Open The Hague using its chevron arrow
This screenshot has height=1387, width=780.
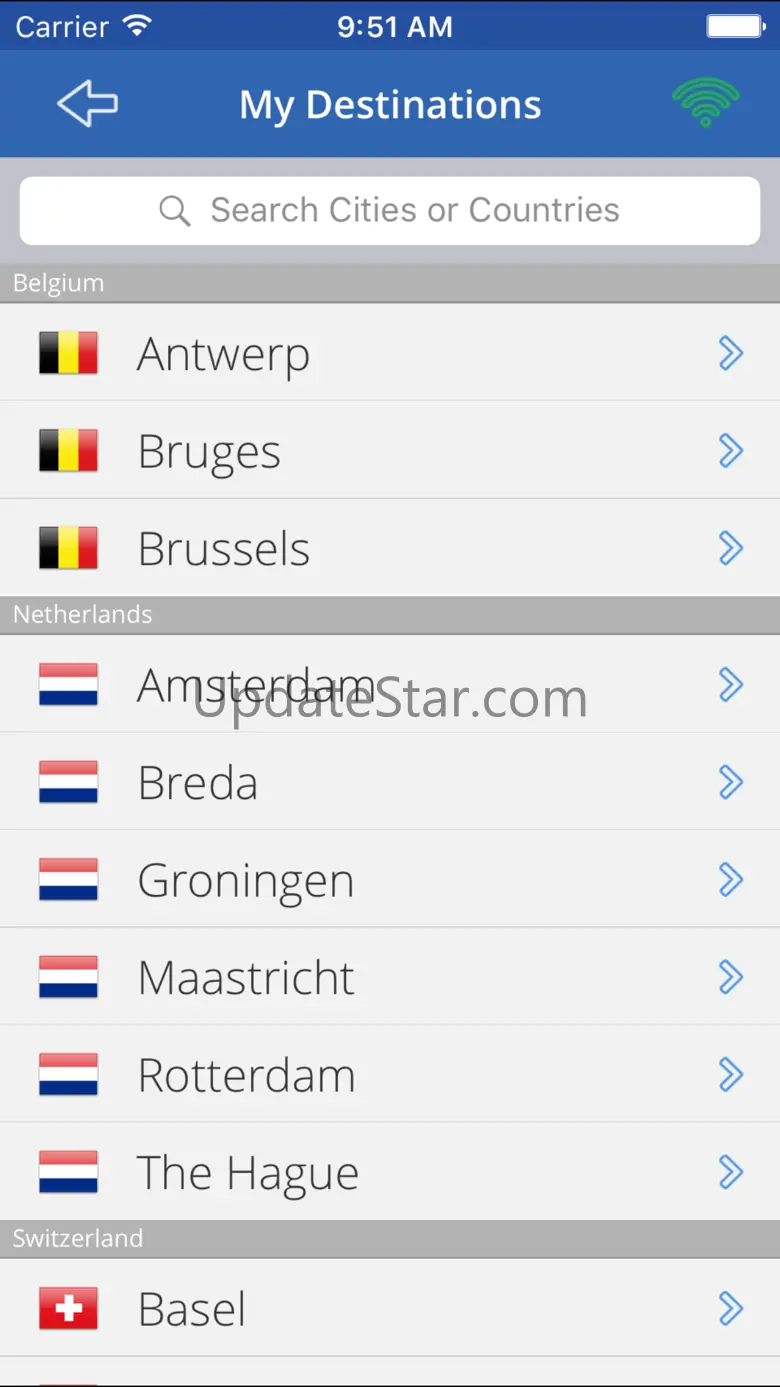(x=731, y=1172)
